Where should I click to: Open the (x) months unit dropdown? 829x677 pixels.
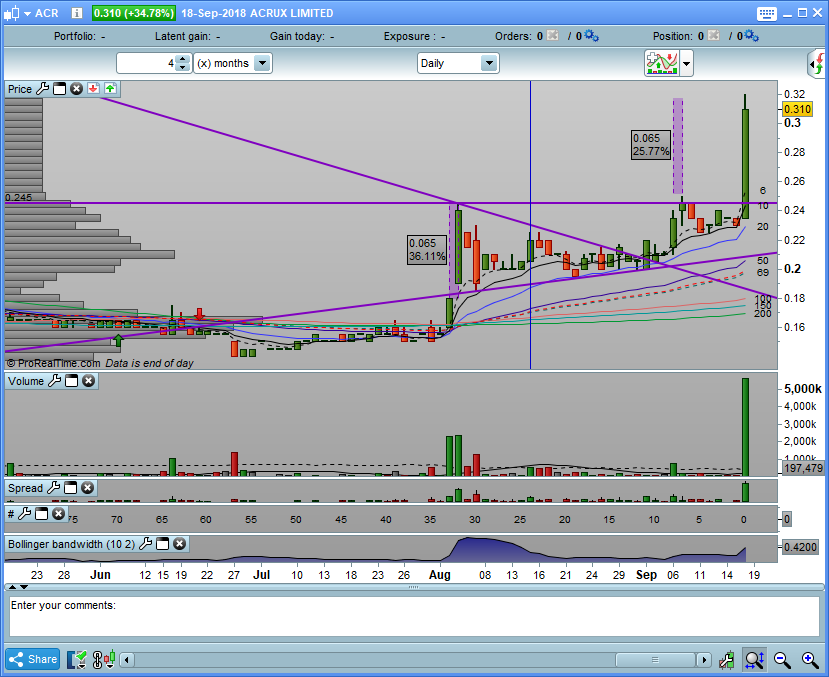[262, 63]
